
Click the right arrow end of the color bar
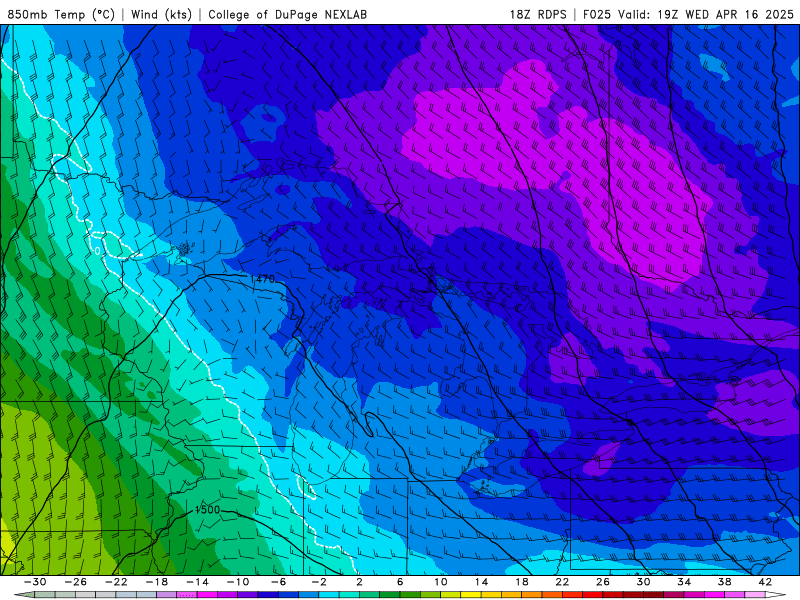click(776, 595)
